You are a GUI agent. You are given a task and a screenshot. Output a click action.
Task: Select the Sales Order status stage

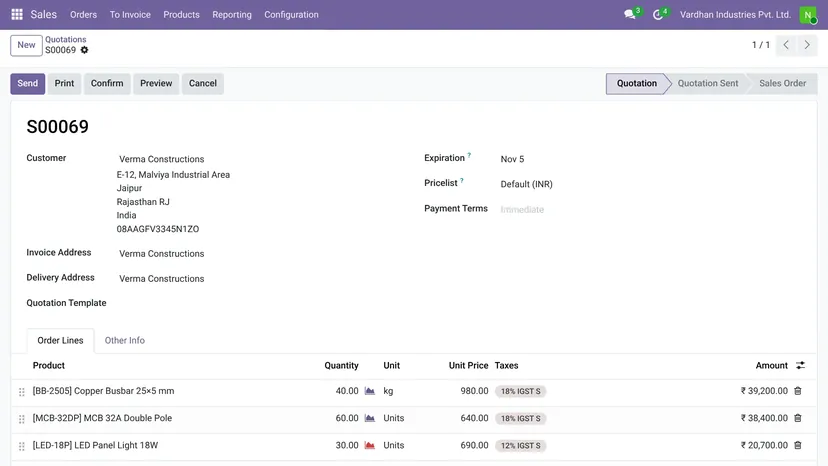[x=783, y=83]
